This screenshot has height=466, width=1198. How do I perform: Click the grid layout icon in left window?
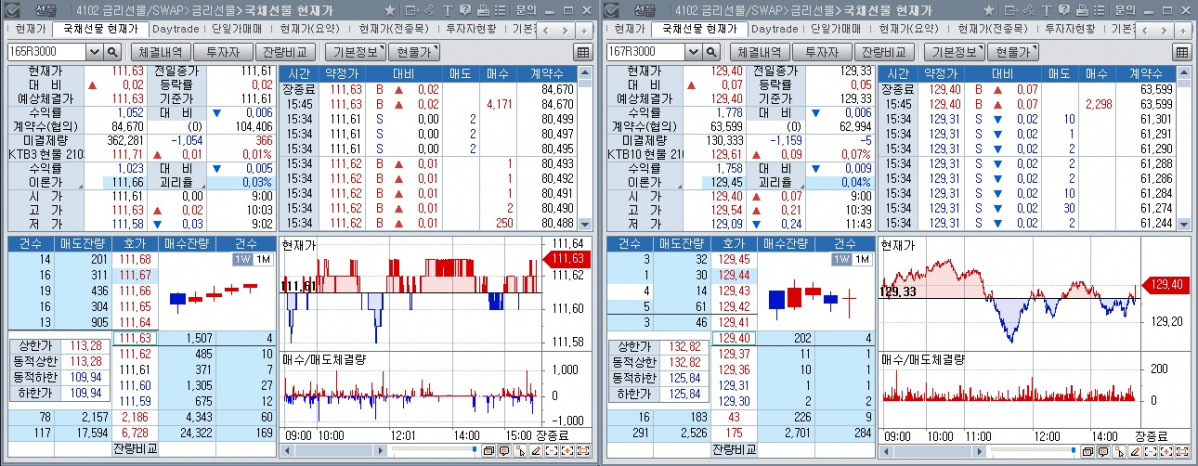click(583, 52)
